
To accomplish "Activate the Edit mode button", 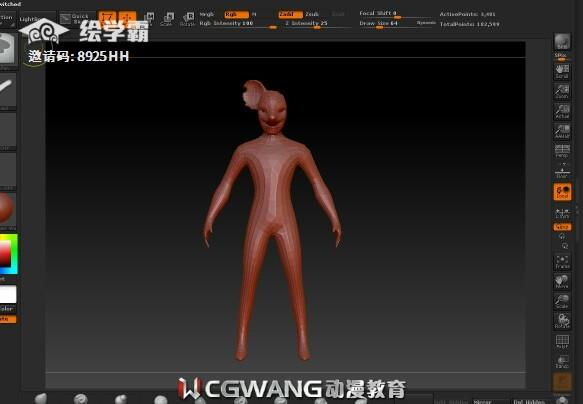I will pyautogui.click(x=107, y=19).
